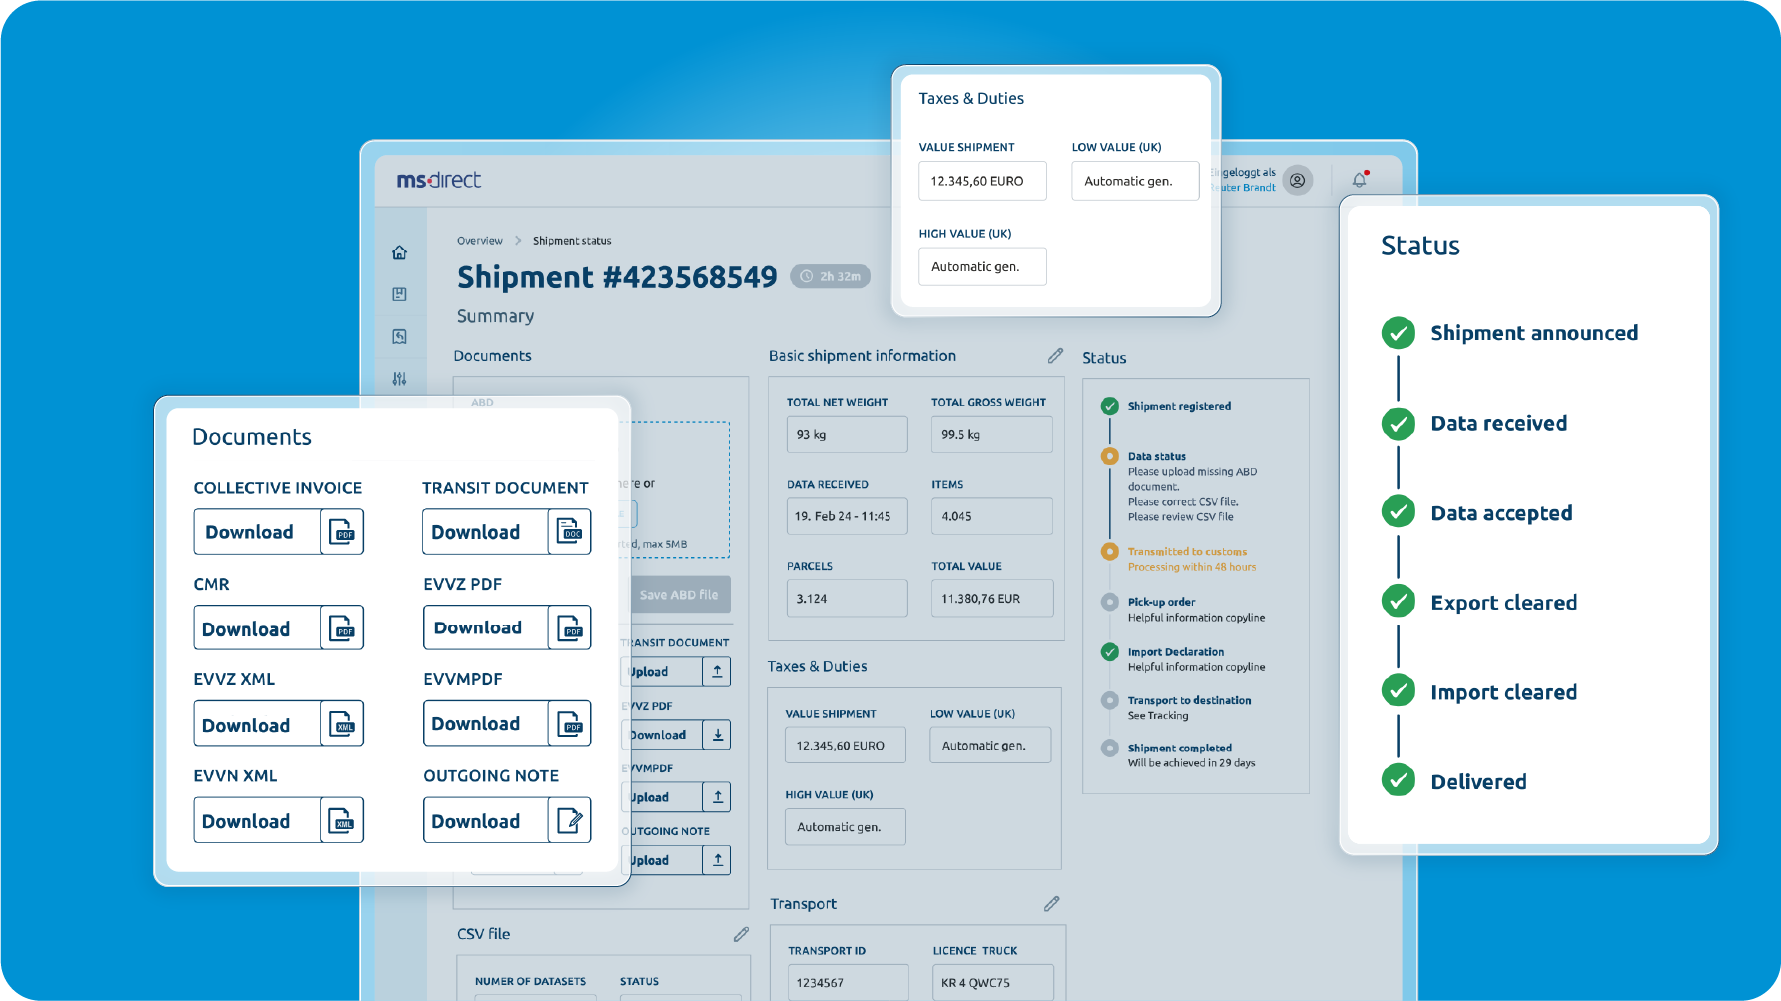Click the orange Data status indicator
Image resolution: width=1781 pixels, height=1001 pixels.
(x=1109, y=456)
